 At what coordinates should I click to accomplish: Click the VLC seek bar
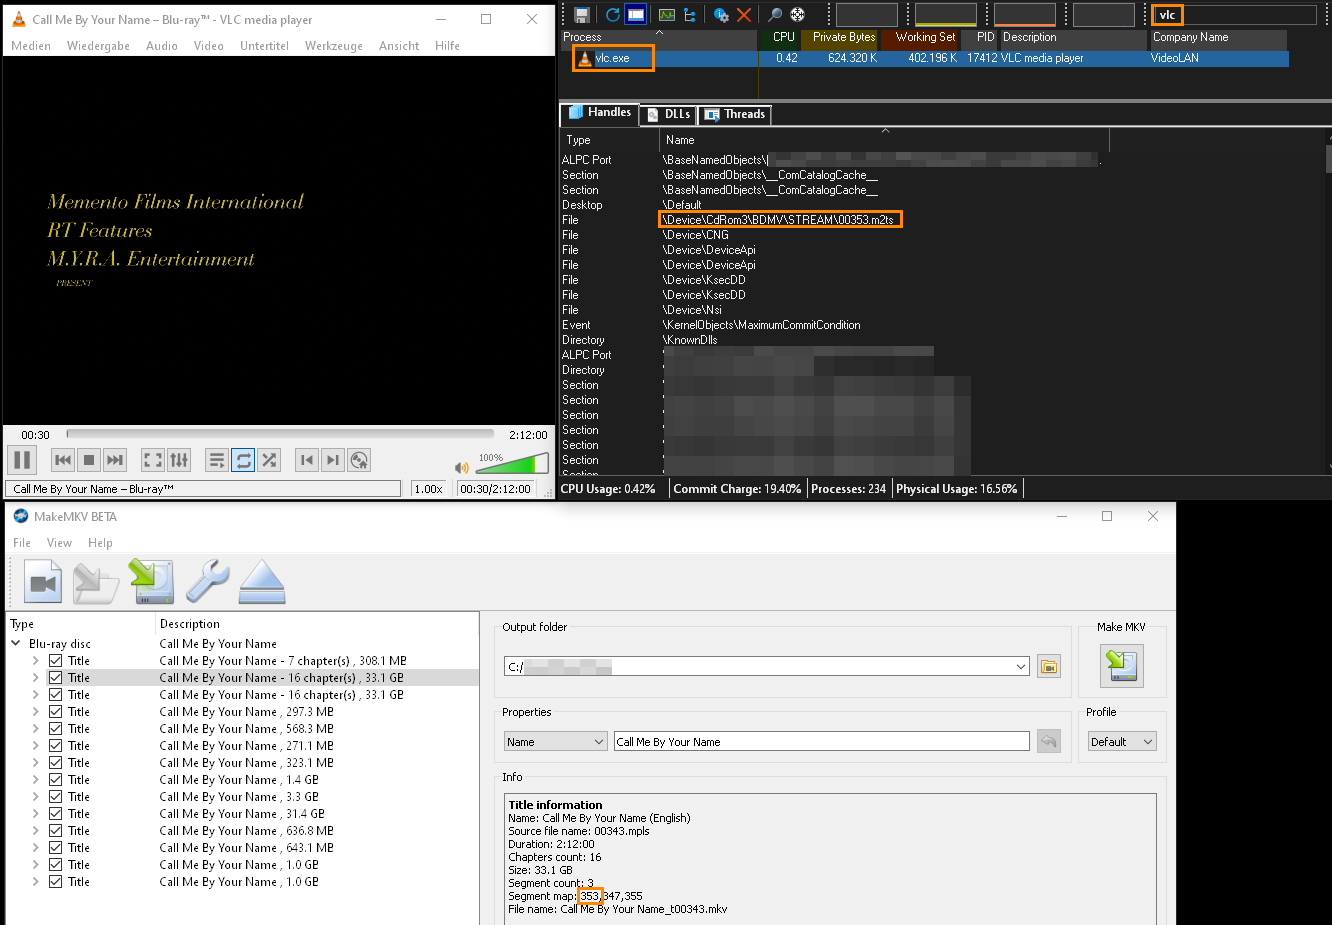click(280, 434)
